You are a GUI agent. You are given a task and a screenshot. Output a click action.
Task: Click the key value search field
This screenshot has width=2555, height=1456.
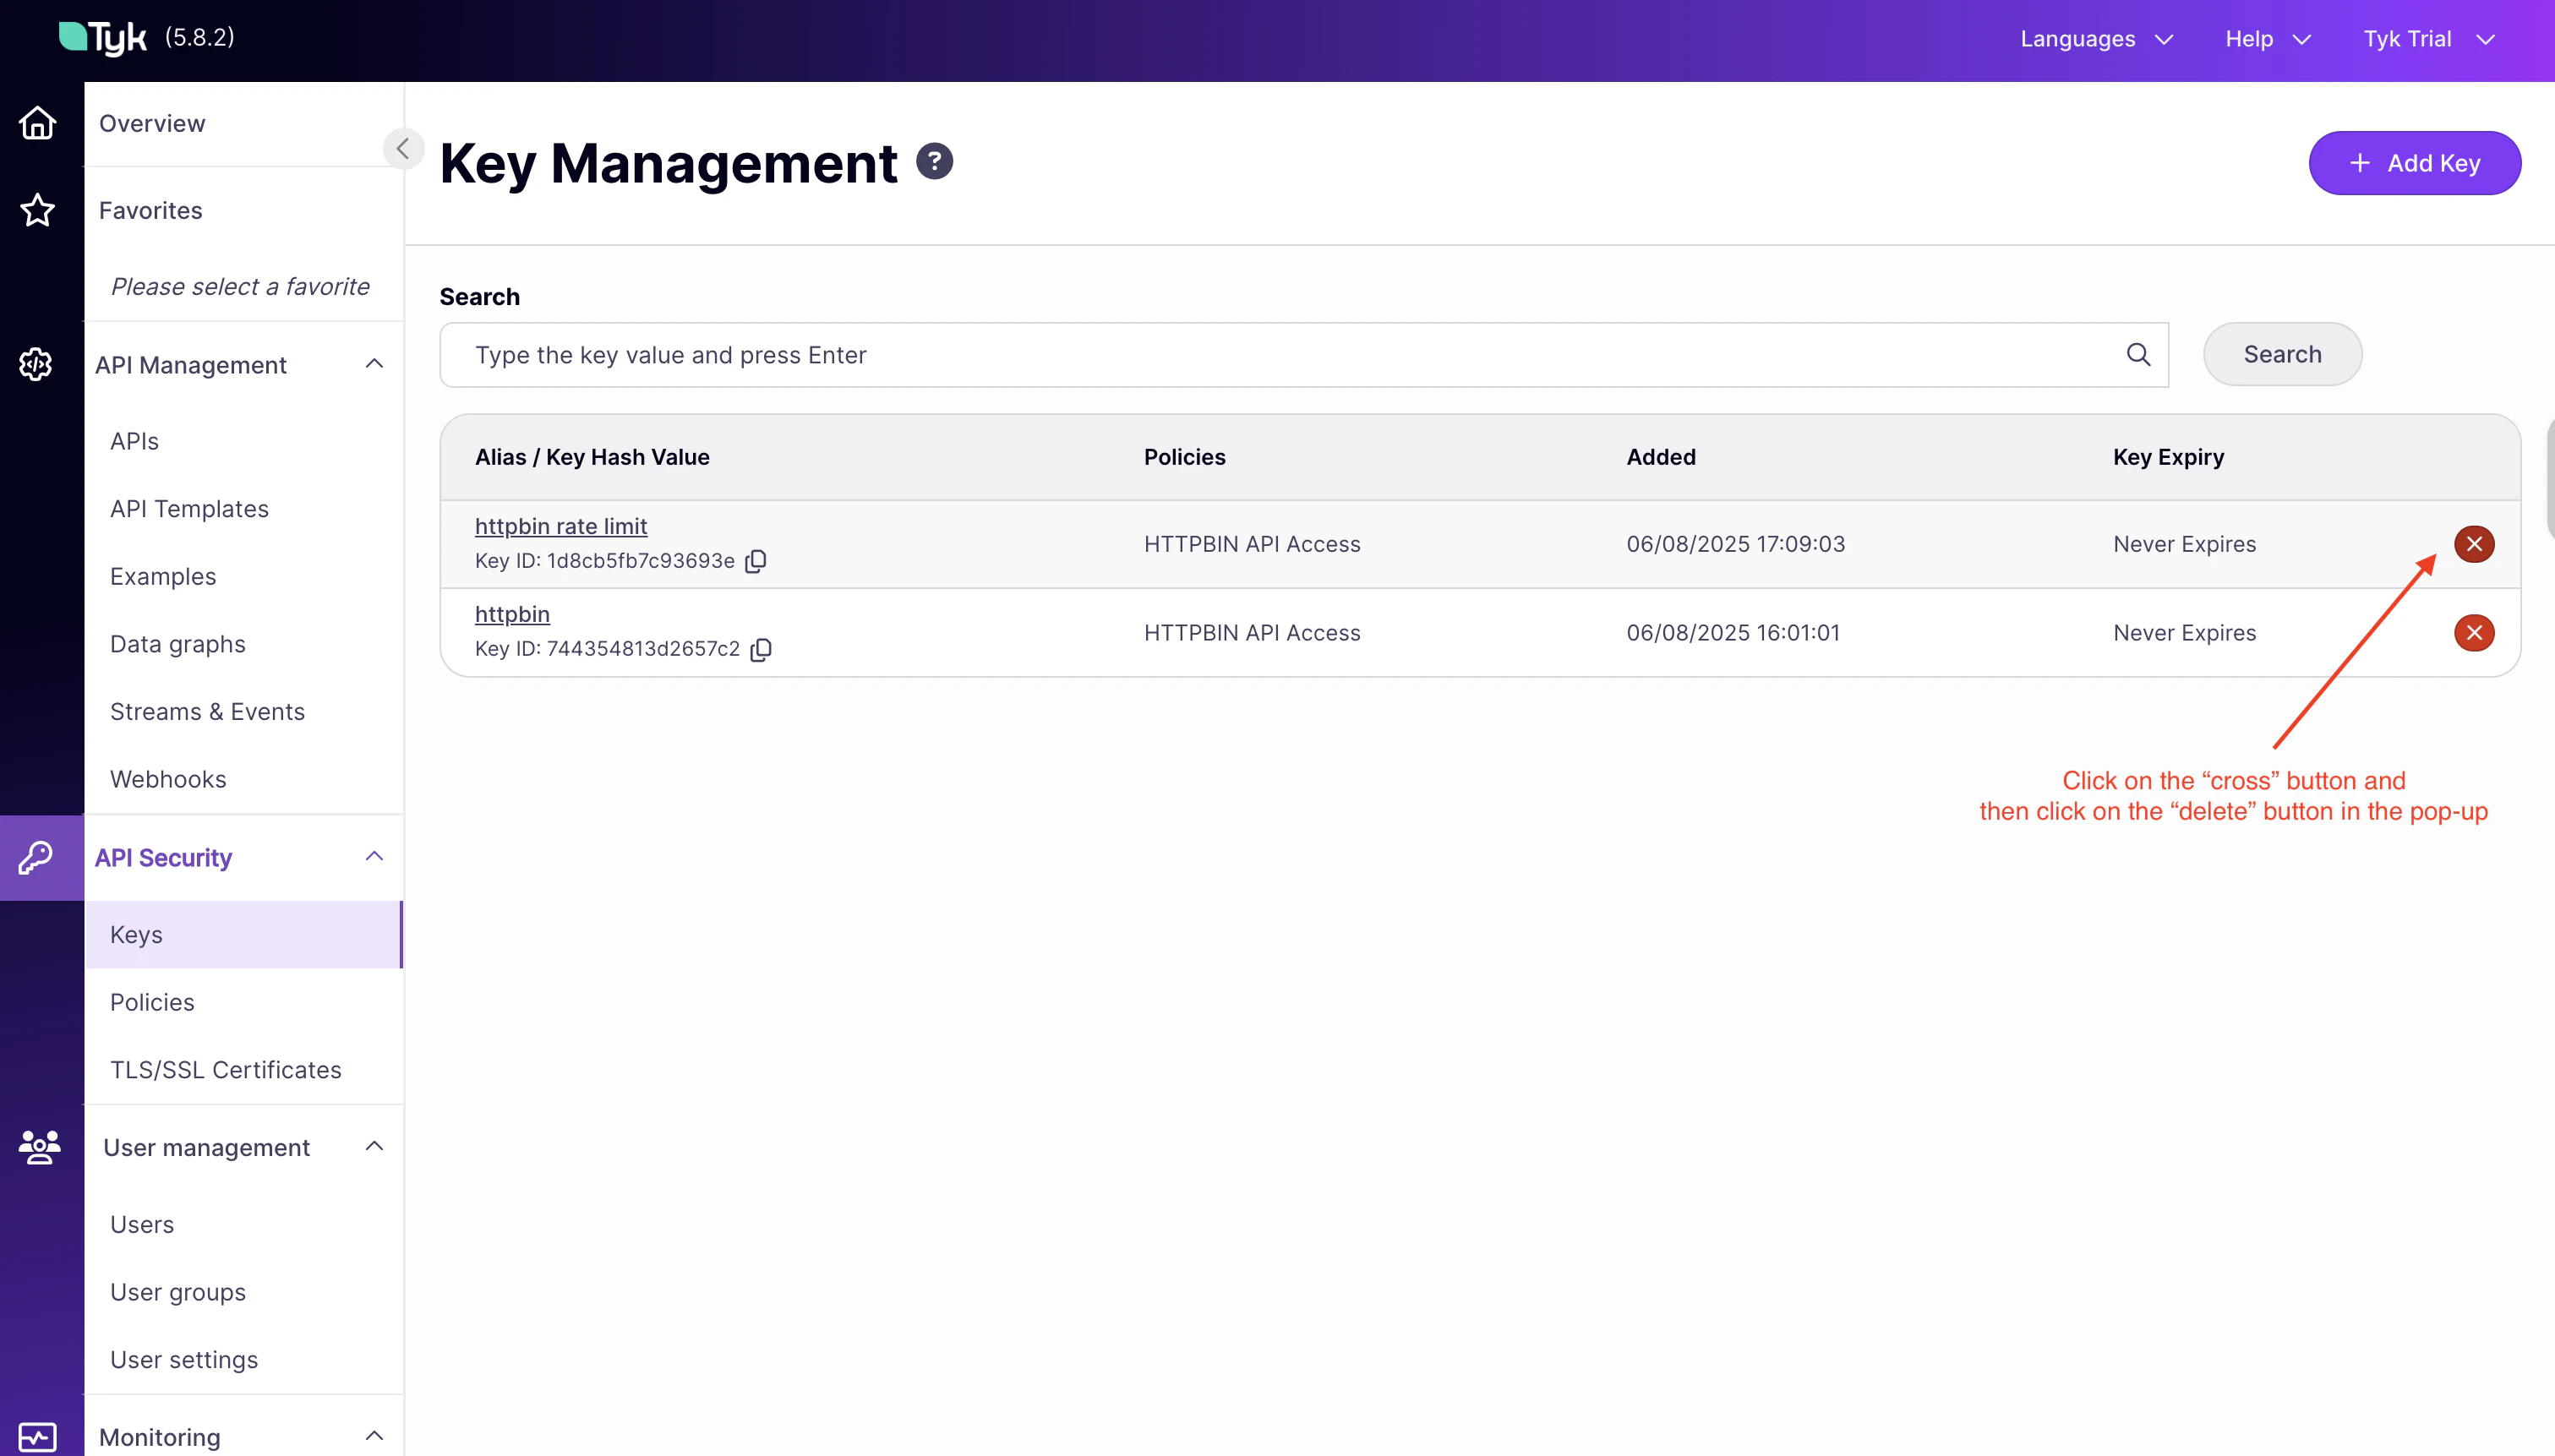(1290, 355)
